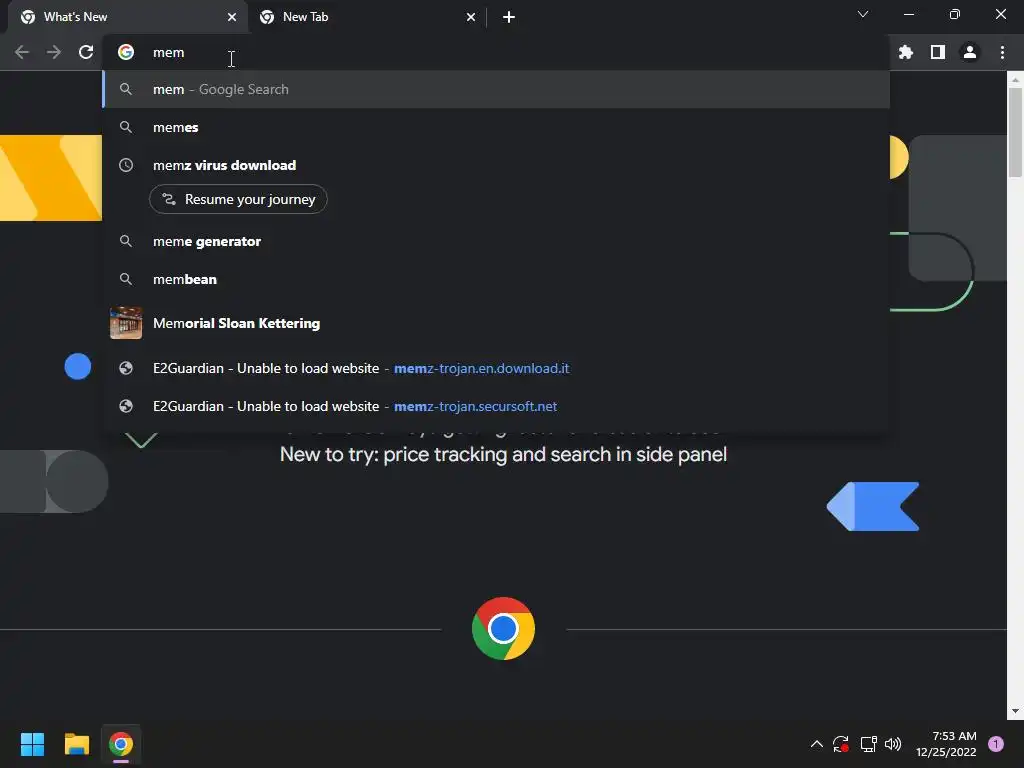This screenshot has height=768, width=1024.
Task: Click the globe icon of en.download.it entry
Action: (126, 368)
